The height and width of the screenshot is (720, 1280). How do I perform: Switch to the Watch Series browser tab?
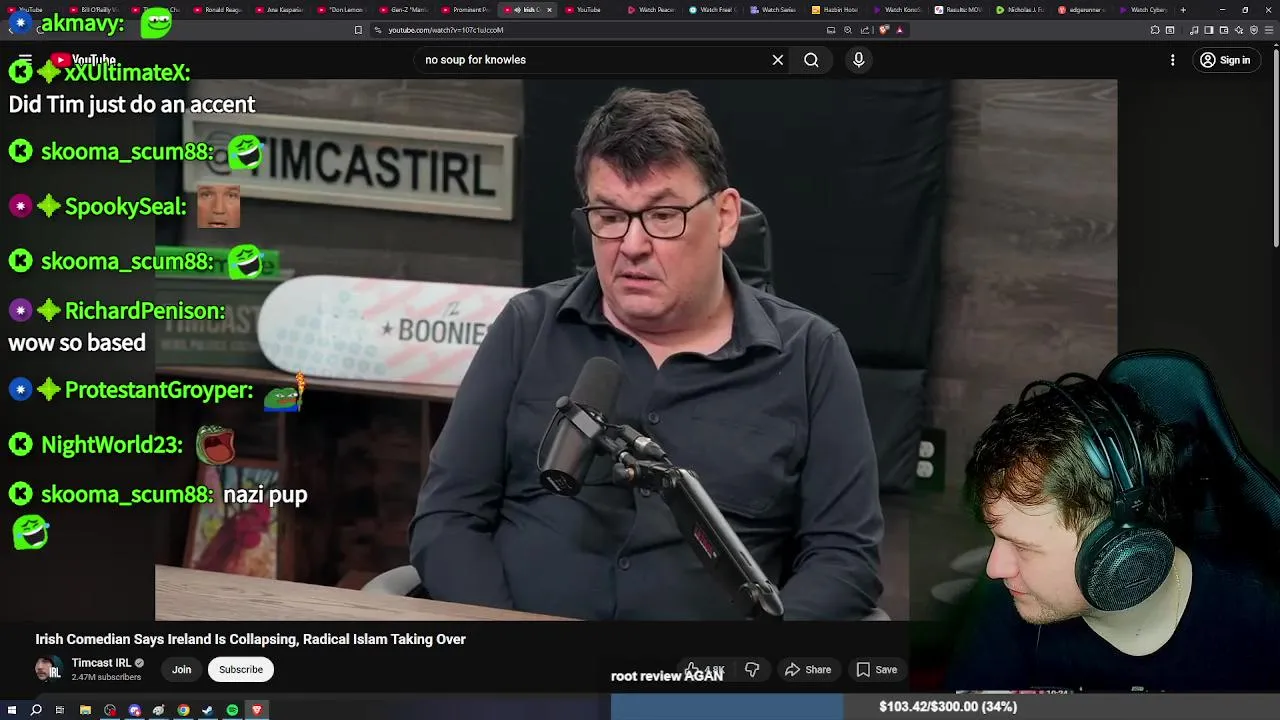775,10
